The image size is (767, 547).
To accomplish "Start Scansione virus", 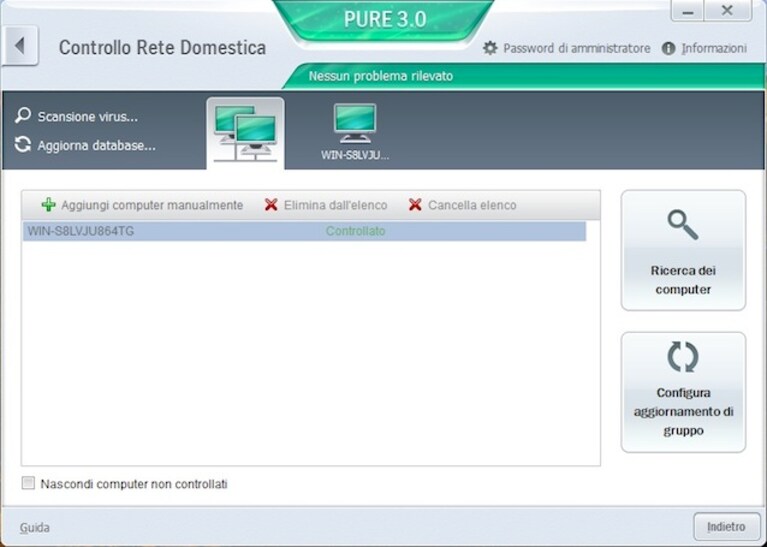I will coord(88,117).
